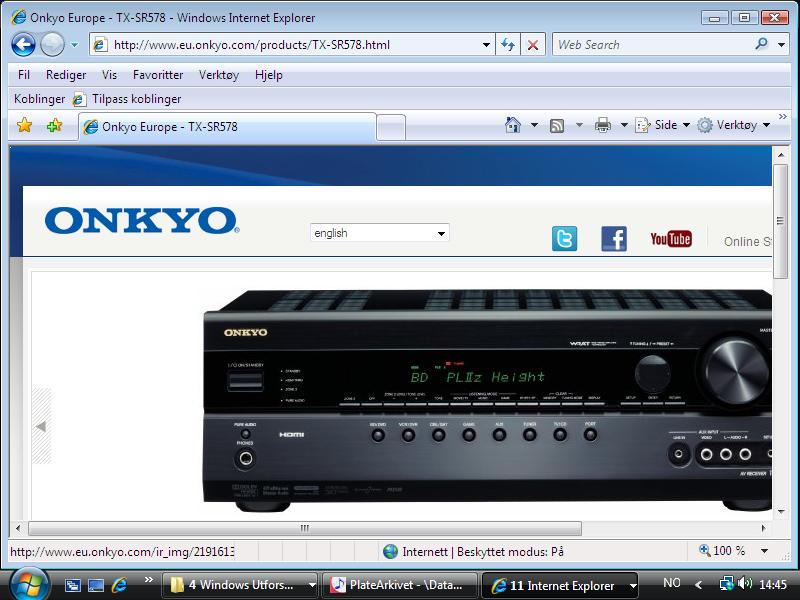This screenshot has width=800, height=600.
Task: Expand the Print options dropdown arrow
Action: (623, 125)
